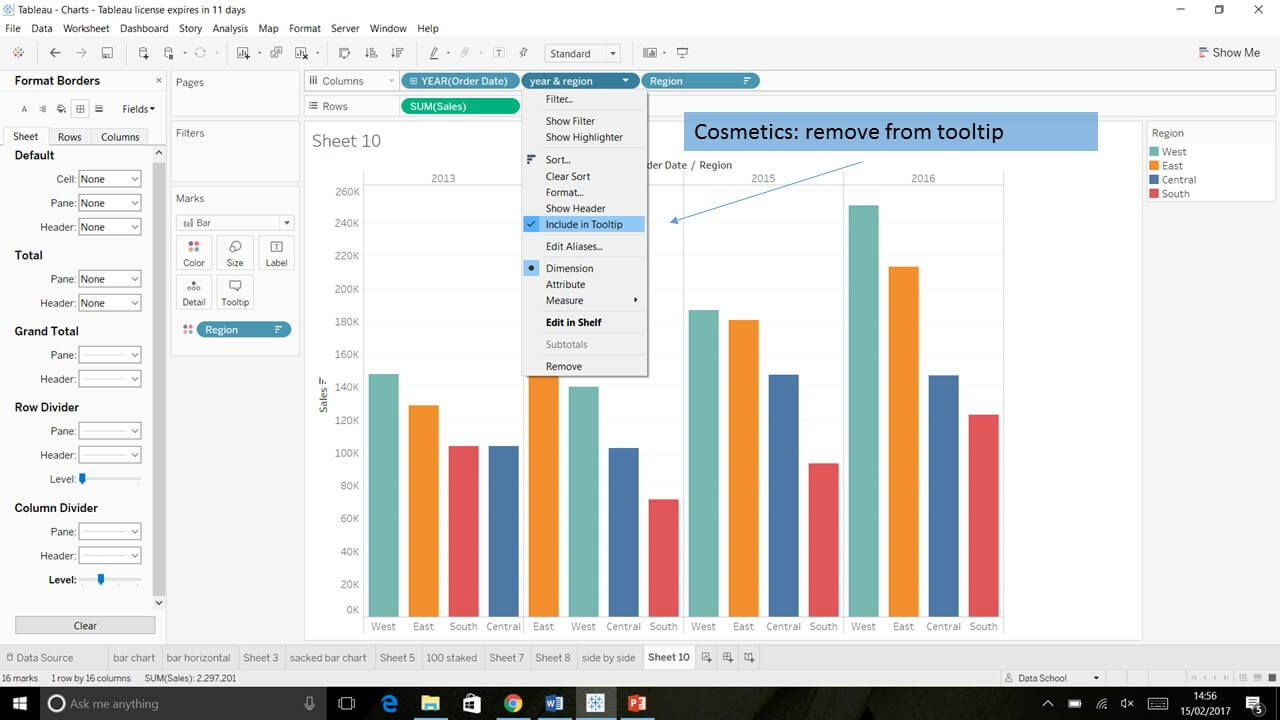Open the Bar mark type dropdown
Screen dimensions: 1280x720
coord(235,223)
